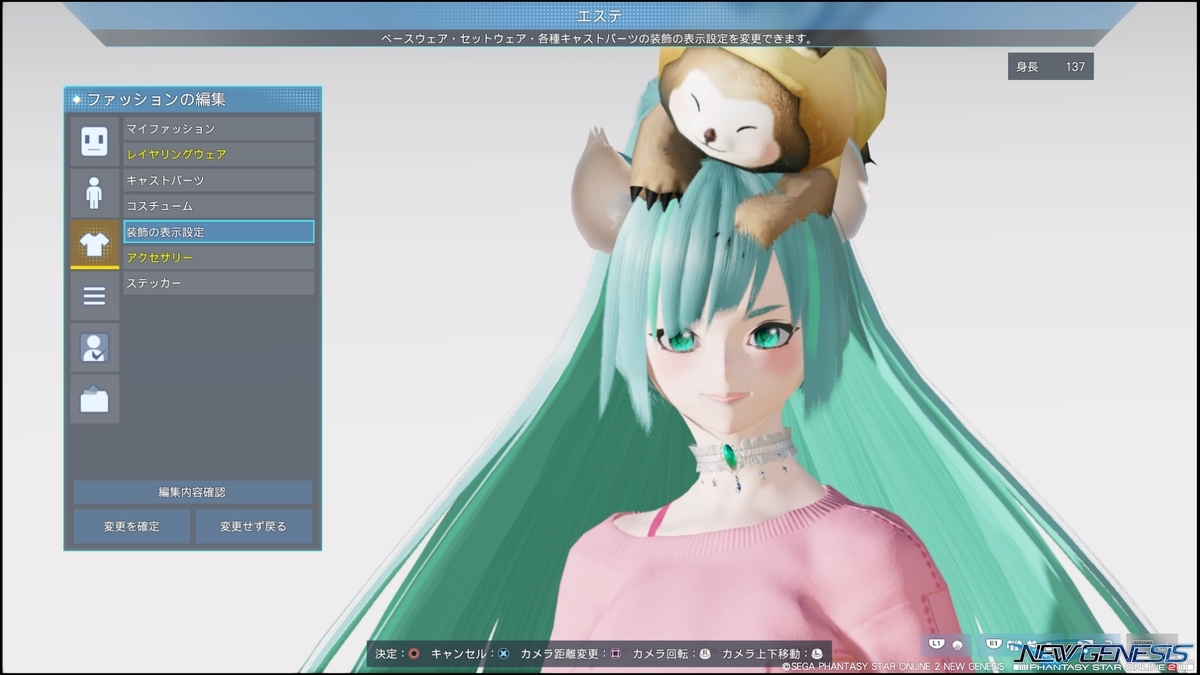This screenshot has width=1200, height=675.
Task: Select the face editing category icon
Action: 94,141
